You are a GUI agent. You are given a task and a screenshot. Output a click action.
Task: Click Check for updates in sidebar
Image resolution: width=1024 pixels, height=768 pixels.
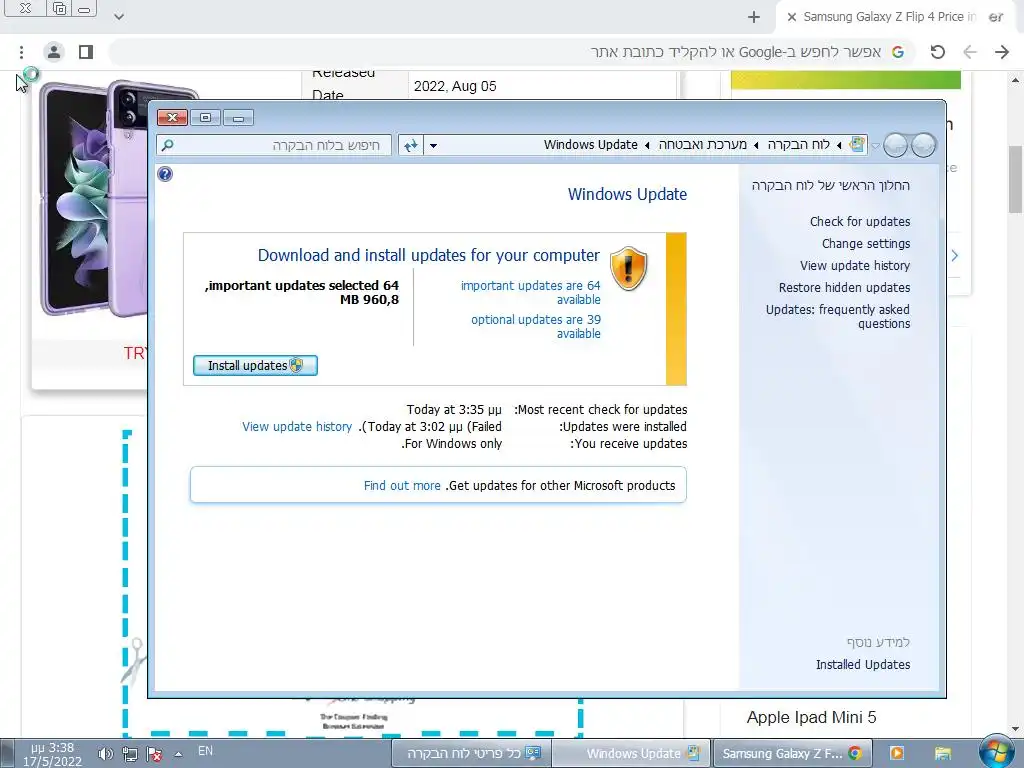pos(859,221)
